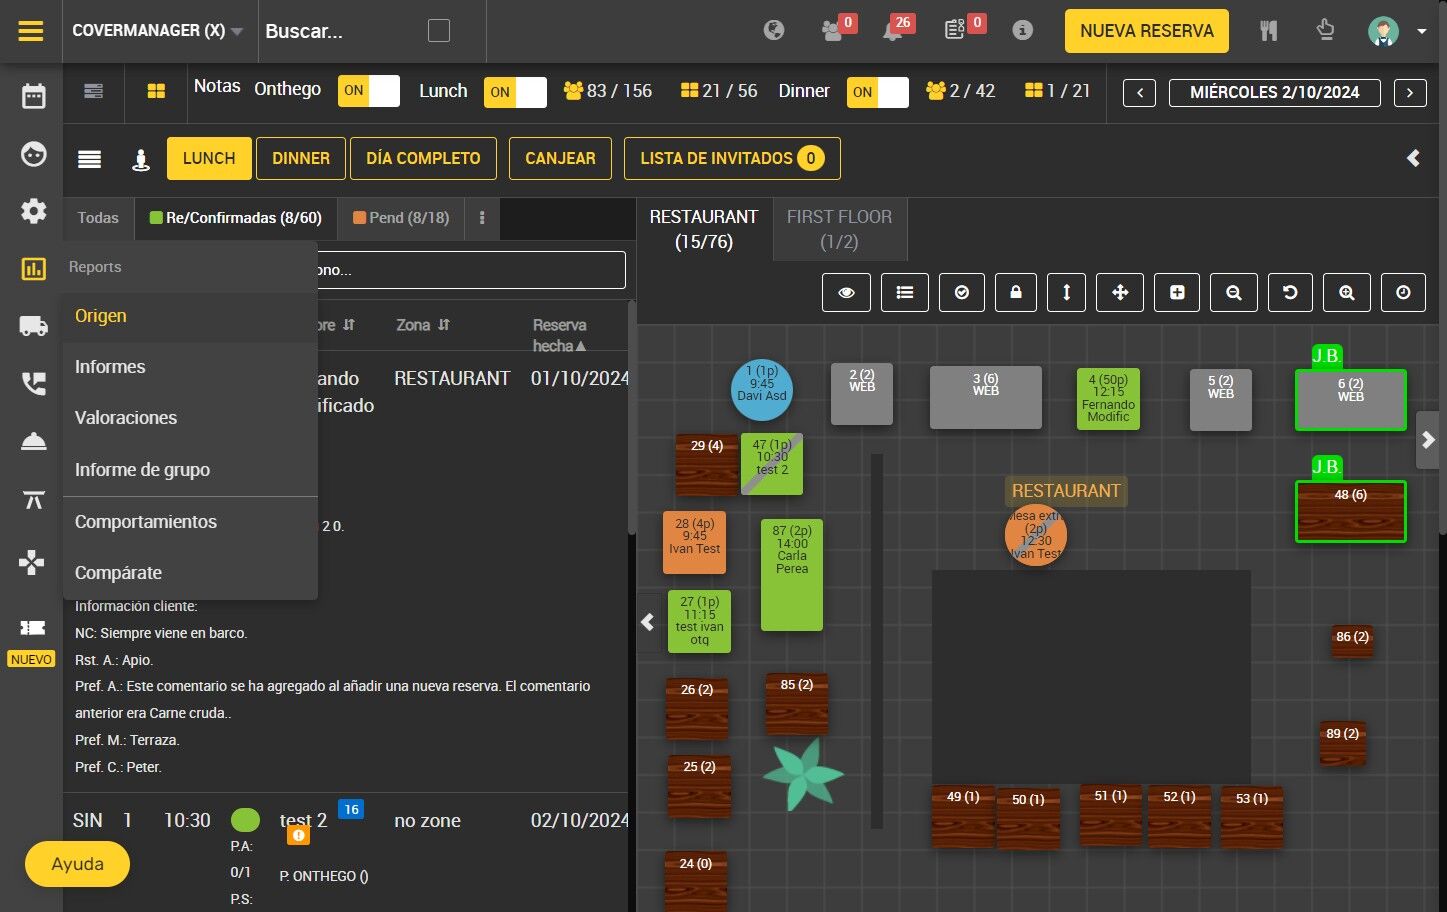The height and width of the screenshot is (912, 1447).
Task: Click the notifications bell icon
Action: [x=892, y=31]
